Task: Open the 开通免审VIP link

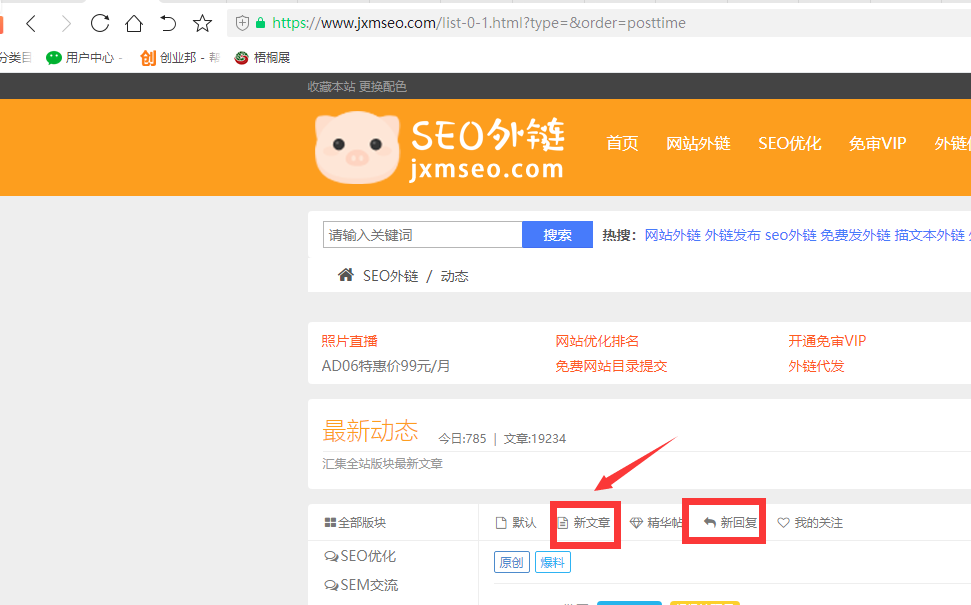Action: (x=827, y=341)
